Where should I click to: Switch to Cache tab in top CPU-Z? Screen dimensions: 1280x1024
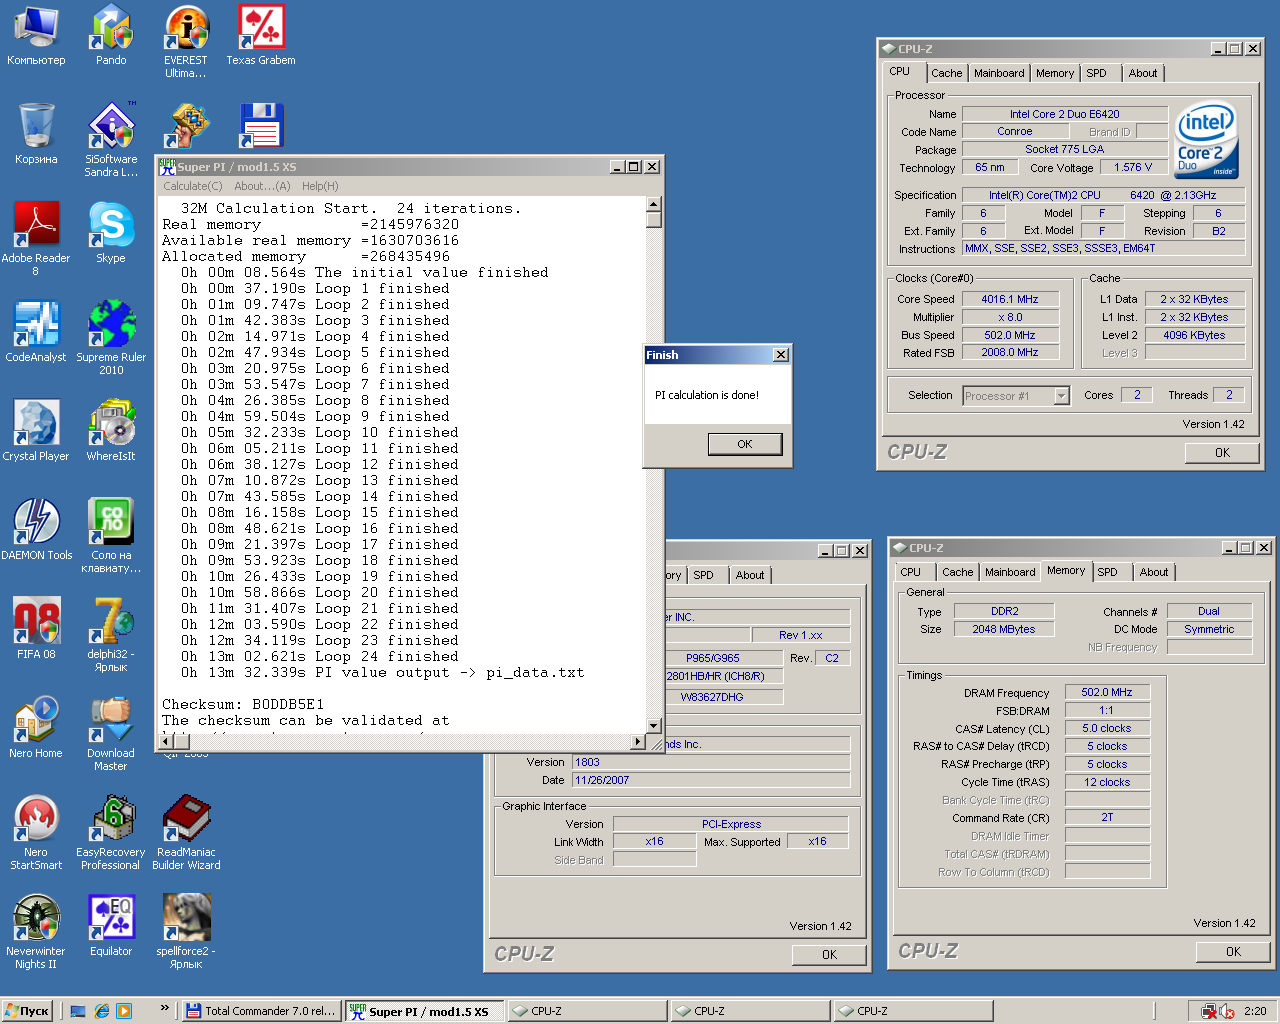pyautogui.click(x=946, y=73)
